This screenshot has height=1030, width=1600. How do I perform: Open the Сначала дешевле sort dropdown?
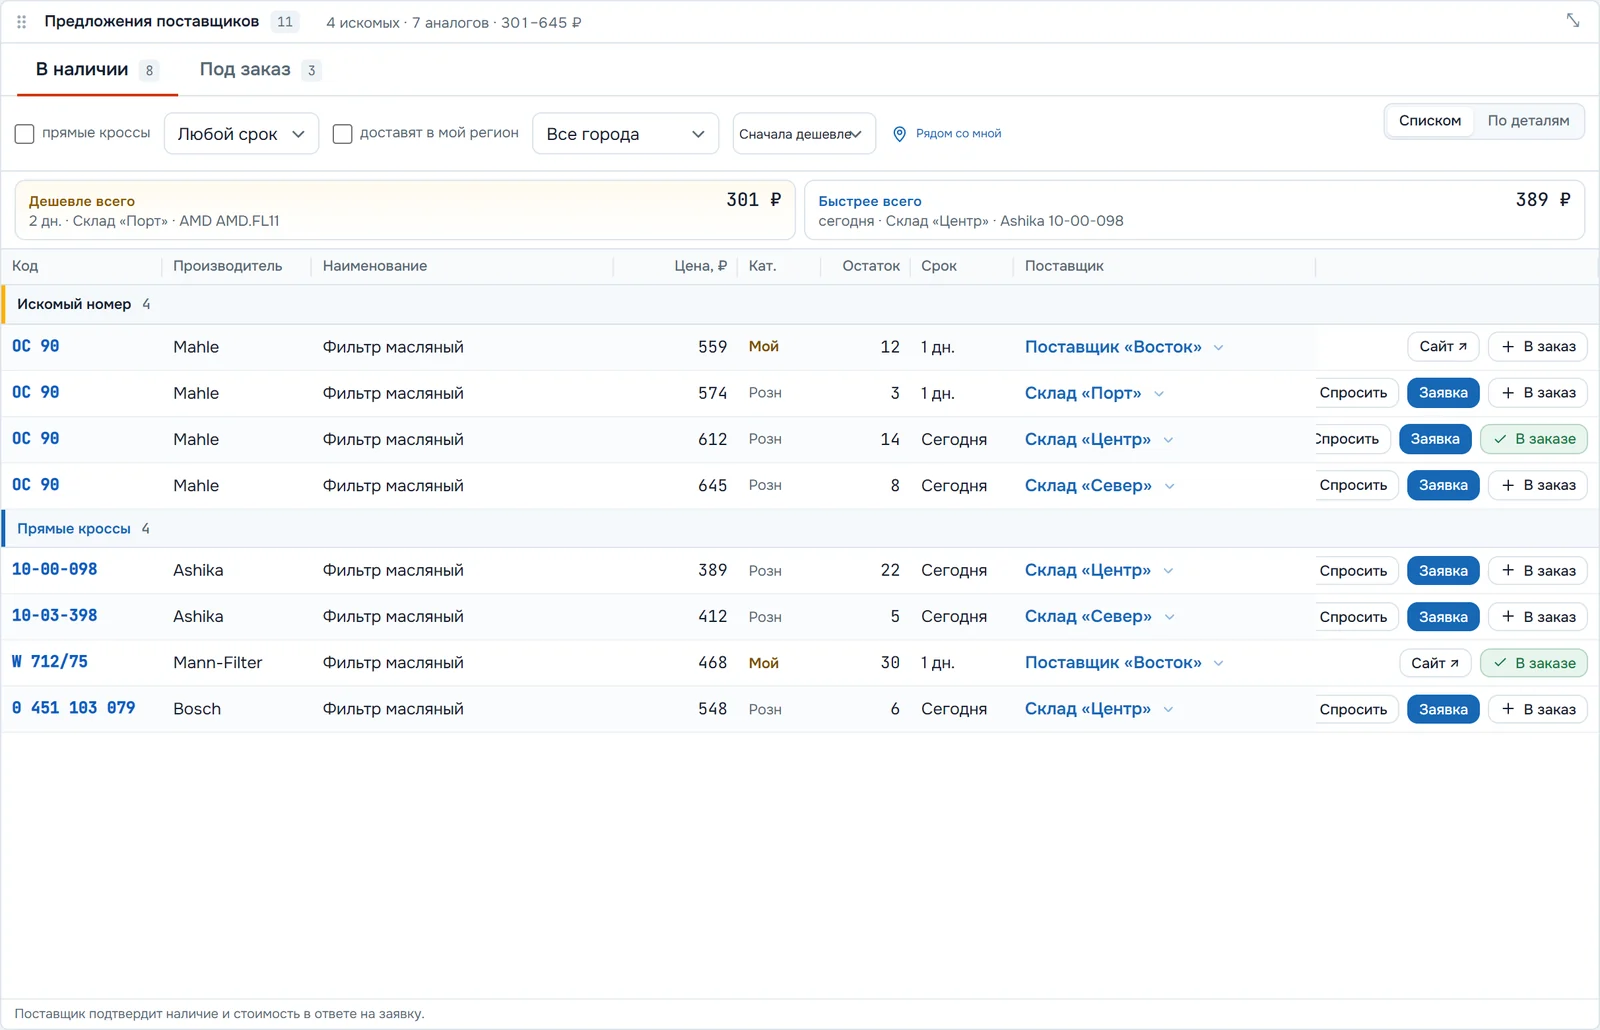[804, 134]
